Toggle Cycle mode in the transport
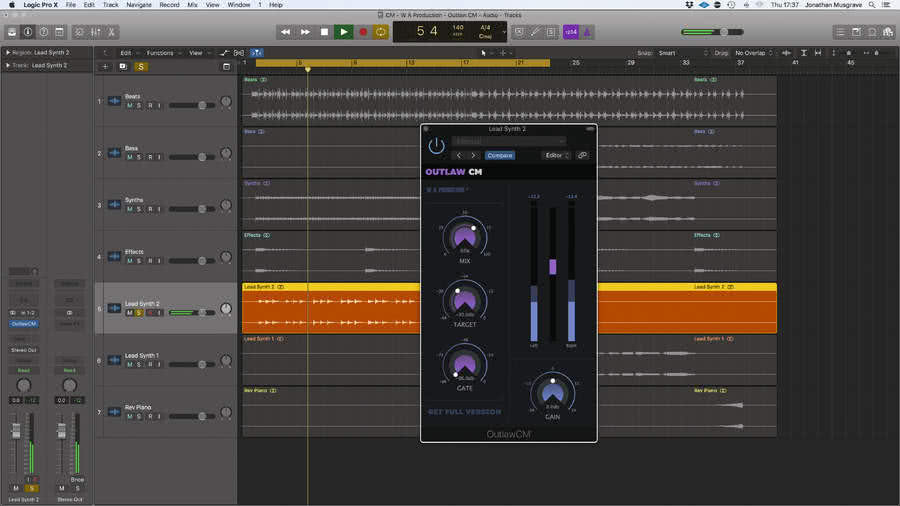The width and height of the screenshot is (900, 506). coord(381,32)
